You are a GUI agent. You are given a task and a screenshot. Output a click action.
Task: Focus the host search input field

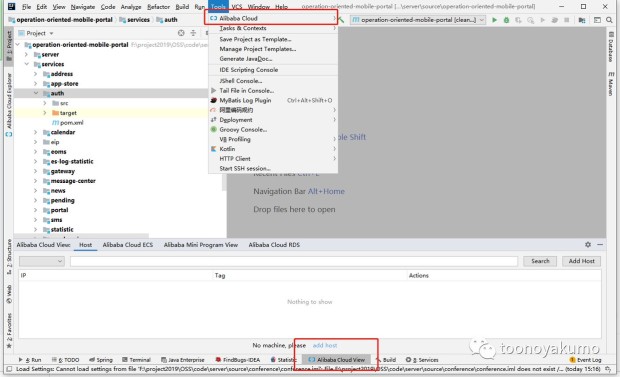click(294, 261)
